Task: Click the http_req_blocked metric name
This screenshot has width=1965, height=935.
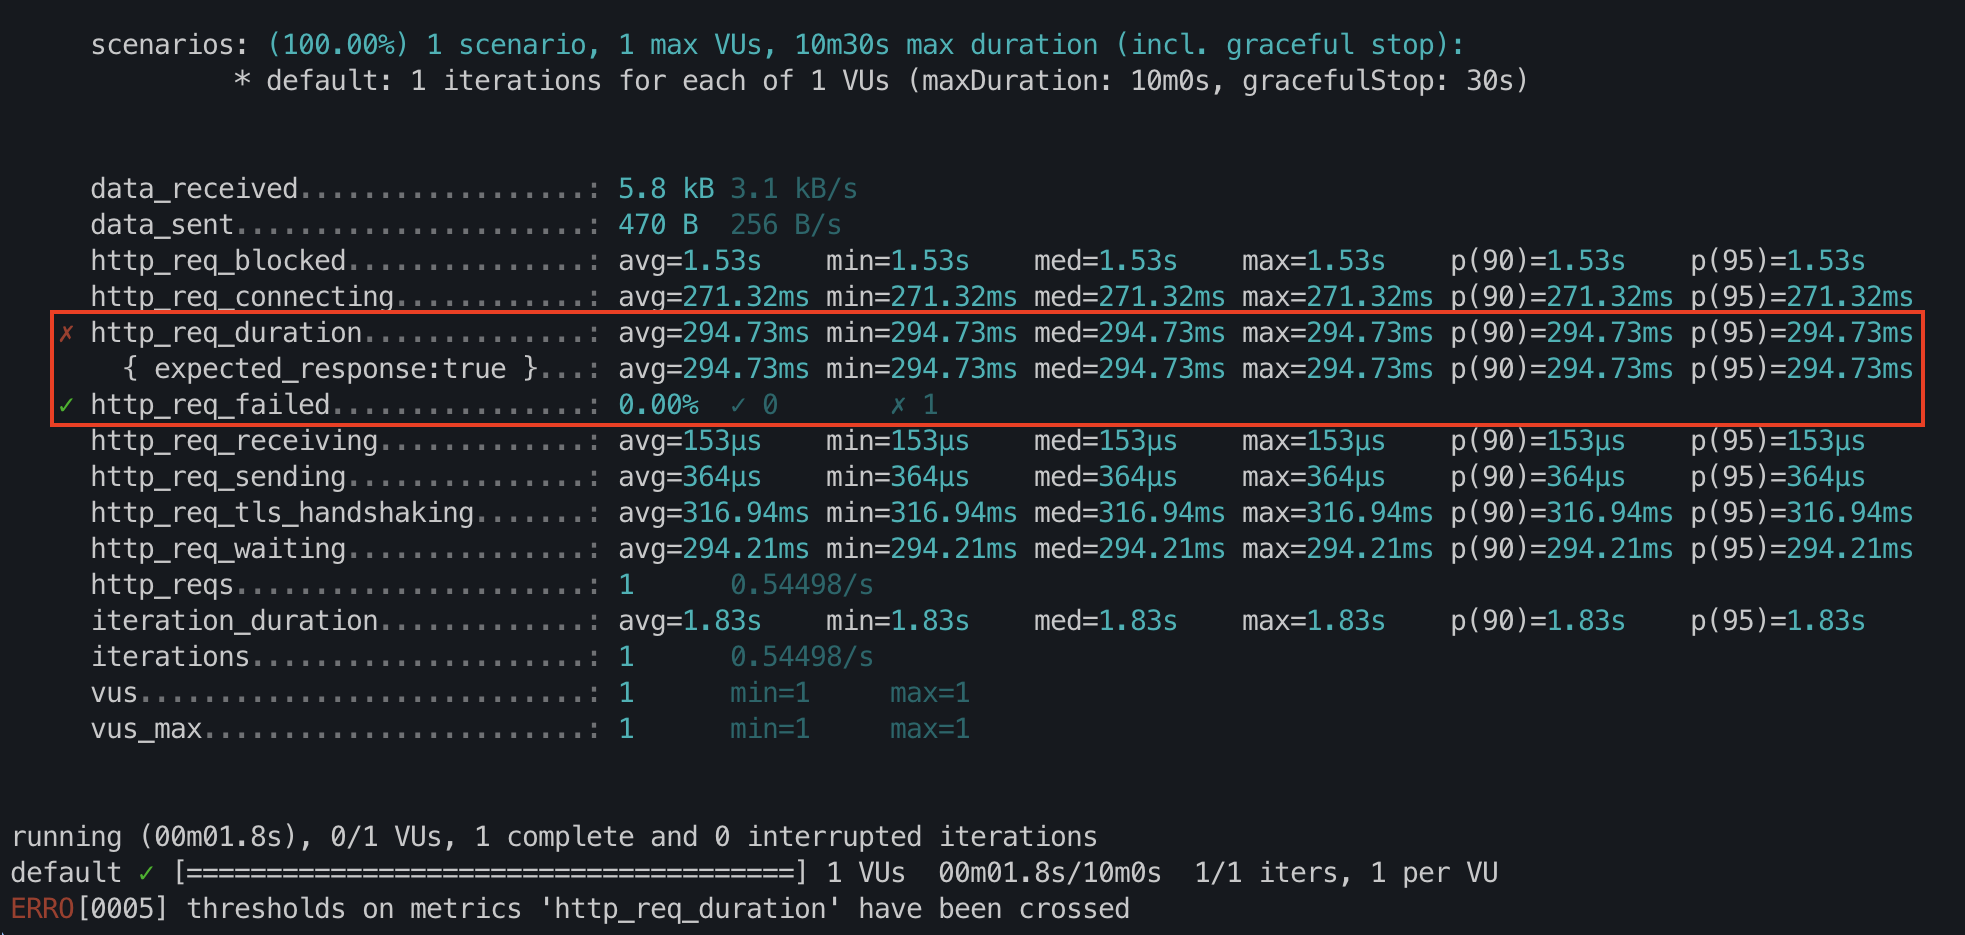Action: (x=218, y=261)
